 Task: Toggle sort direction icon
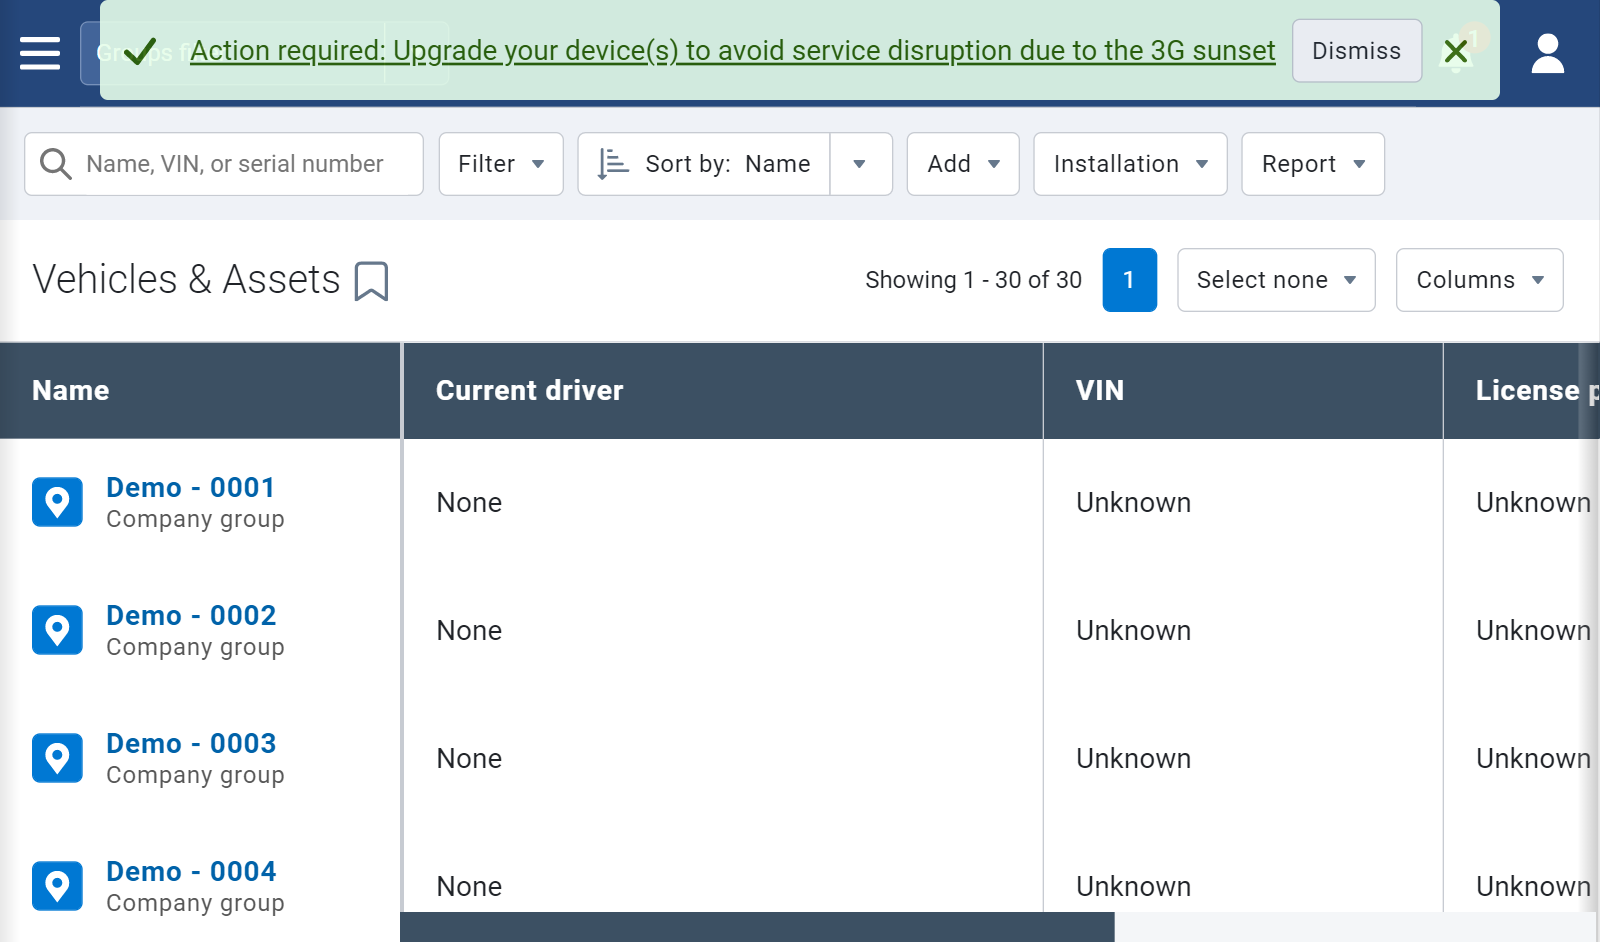(x=612, y=164)
